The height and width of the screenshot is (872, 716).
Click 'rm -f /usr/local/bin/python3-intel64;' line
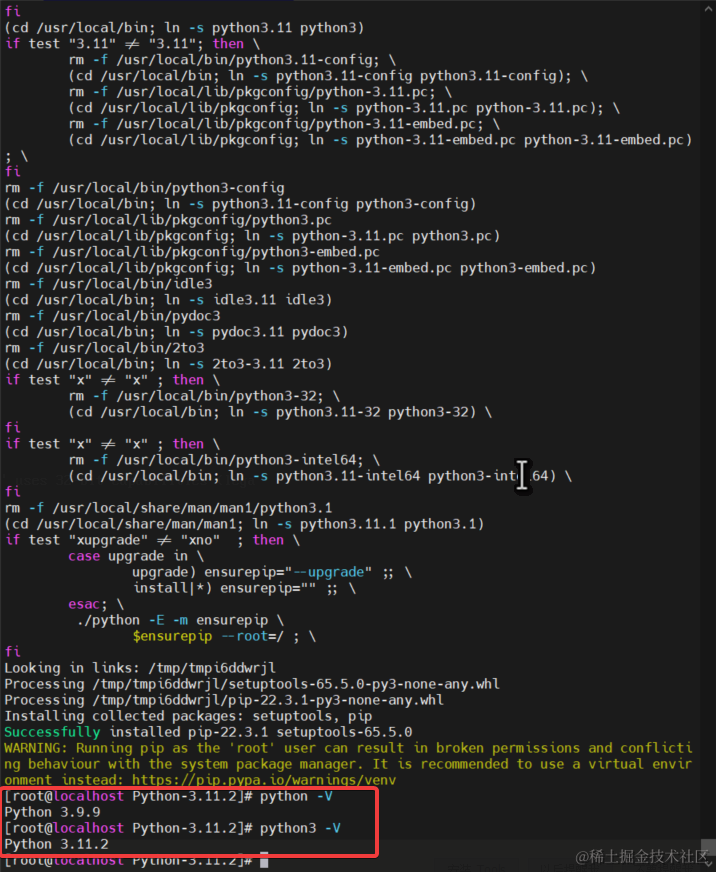click(224, 460)
